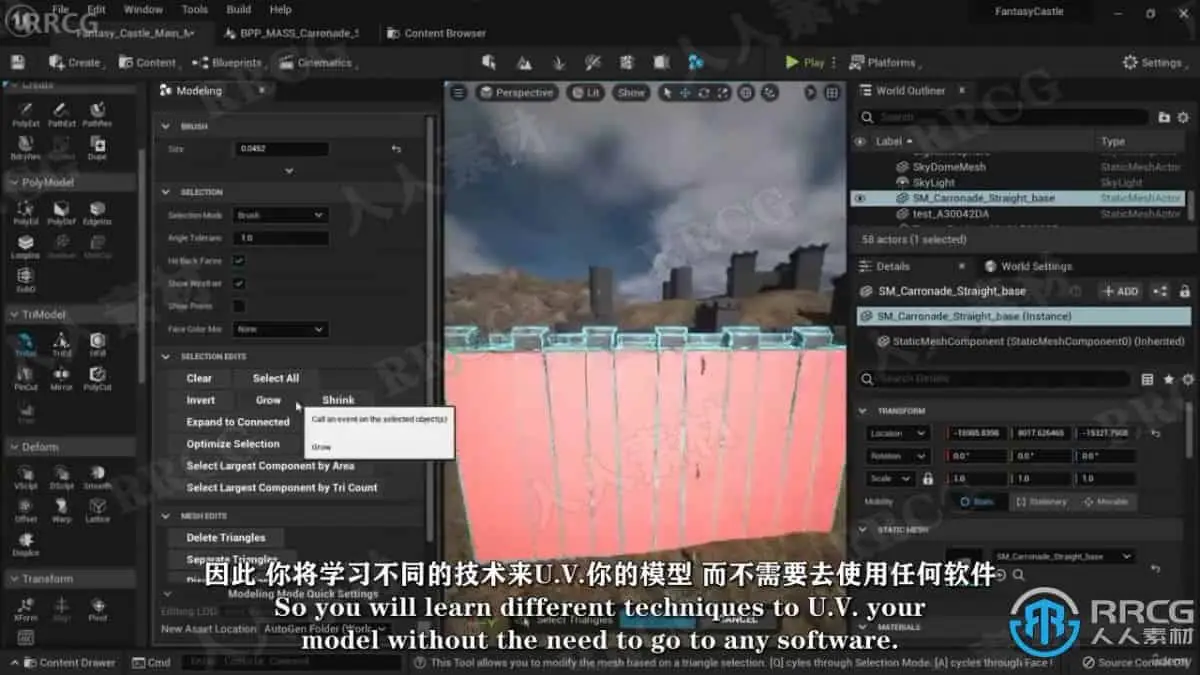Screen dimensions: 1200x675
Task: Collapse the MESH EDITS section
Action: pyautogui.click(x=166, y=516)
